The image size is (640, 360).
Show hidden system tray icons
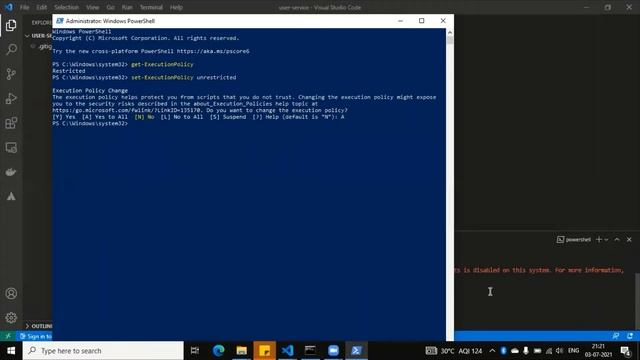click(492, 351)
